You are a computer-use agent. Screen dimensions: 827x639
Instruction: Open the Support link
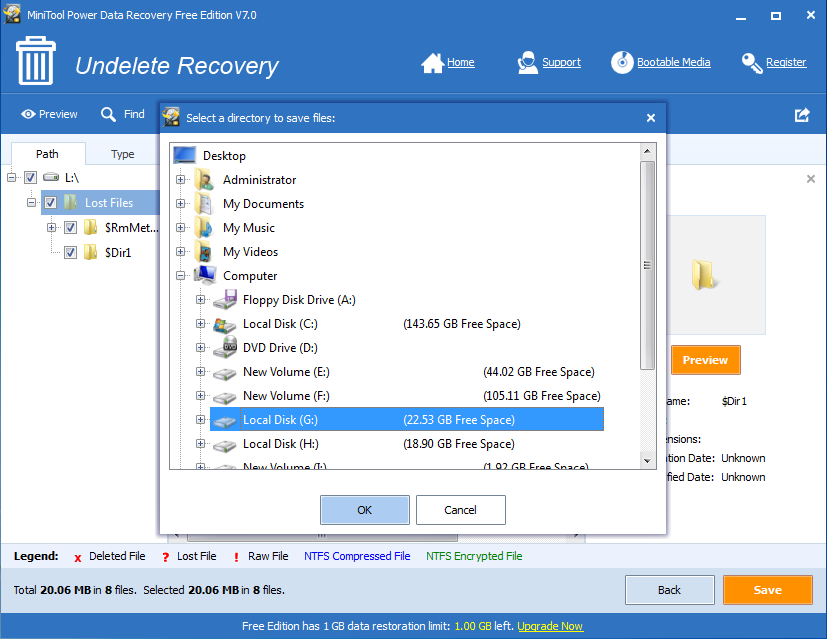pos(561,62)
